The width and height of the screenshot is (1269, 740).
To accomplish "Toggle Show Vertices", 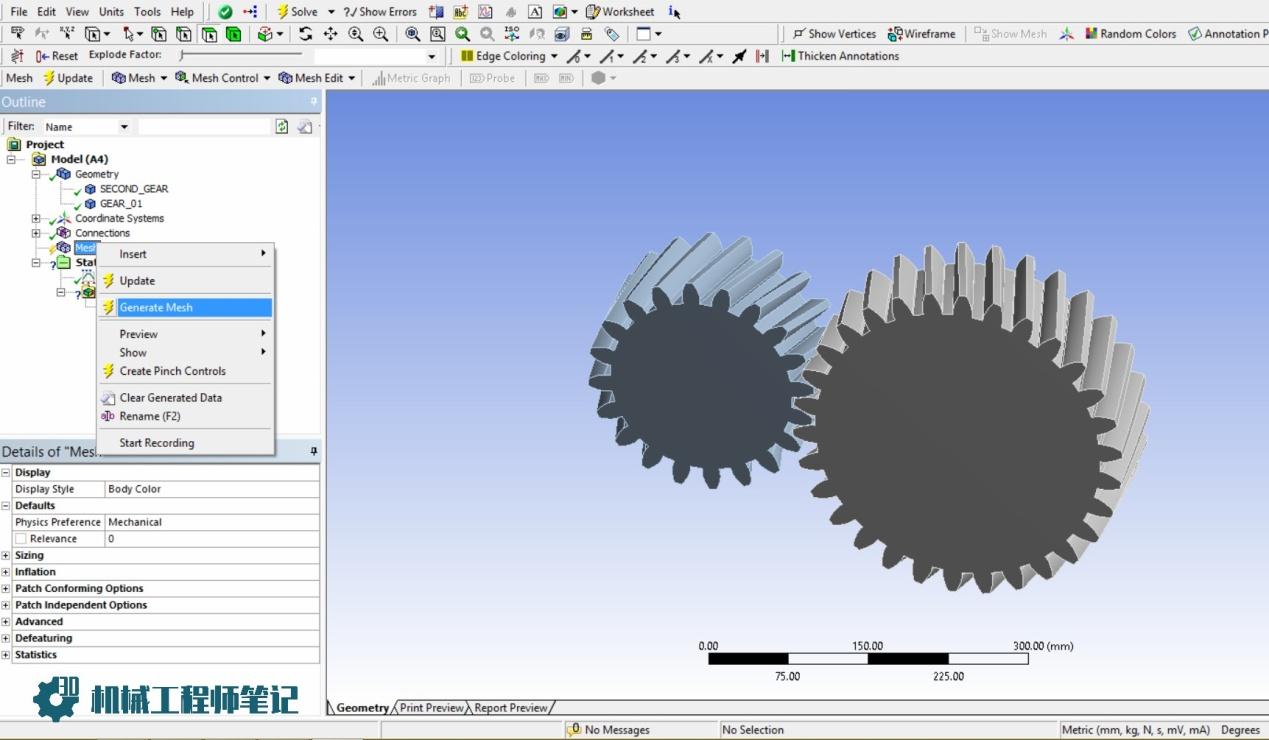I will tap(834, 34).
